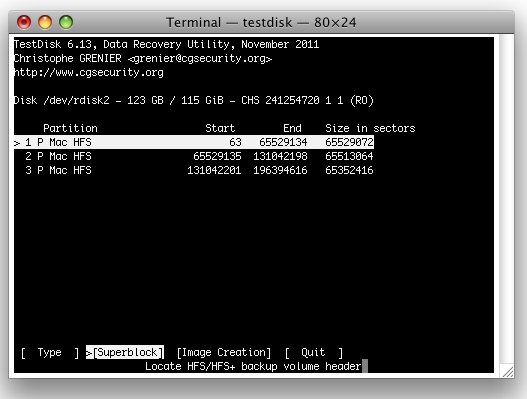The height and width of the screenshot is (399, 527).
Task: Click the grenier@cgsecurity.org email address
Action: click(200, 58)
